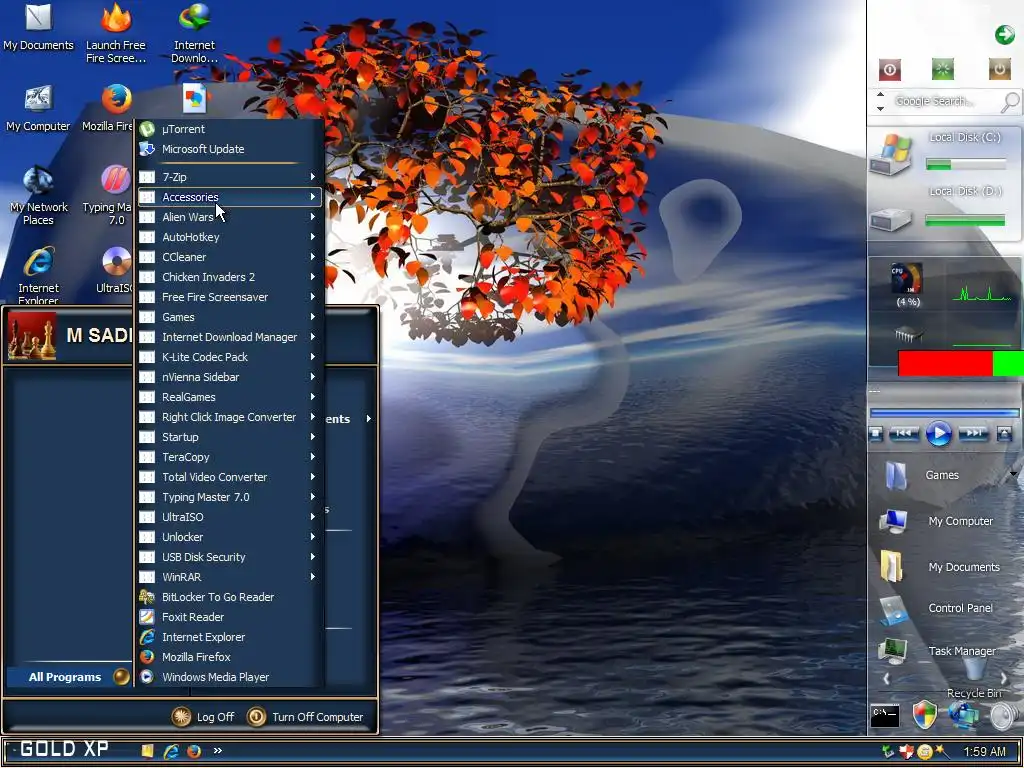Open My Network Places desktop icon
This screenshot has height=768, width=1024.
(x=38, y=196)
